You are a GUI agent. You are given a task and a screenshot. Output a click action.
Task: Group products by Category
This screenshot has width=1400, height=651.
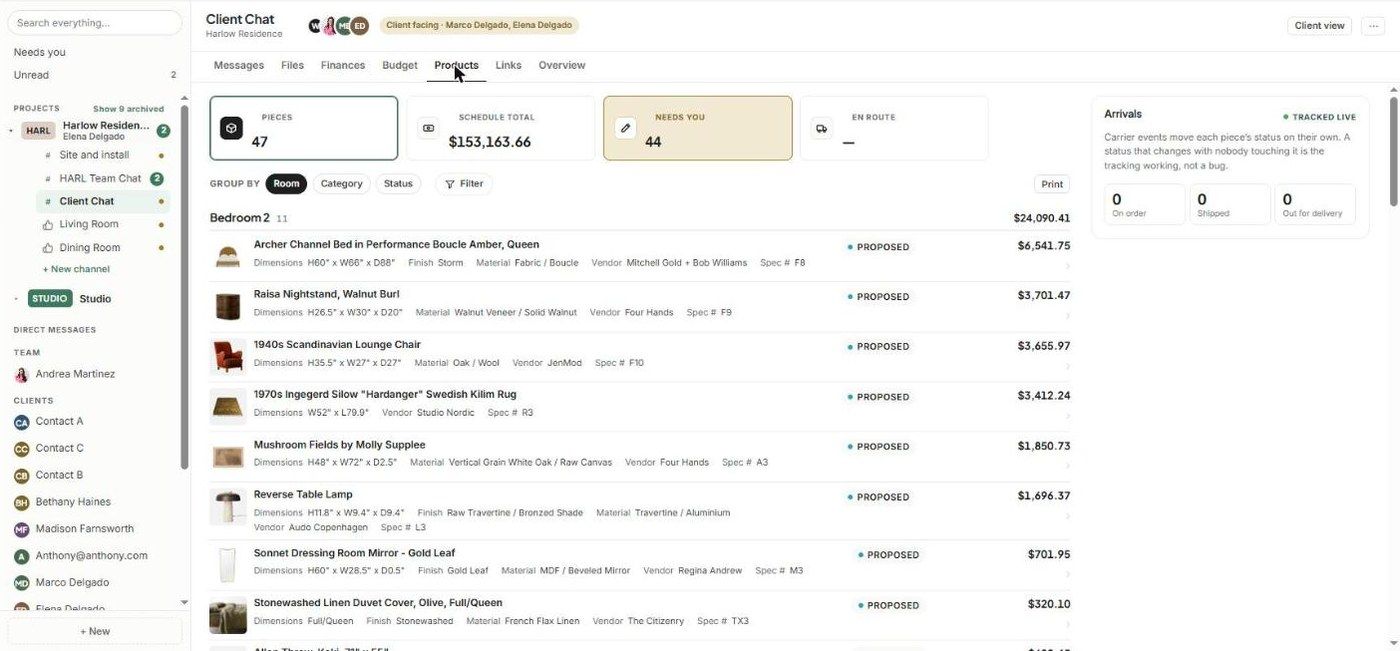341,184
